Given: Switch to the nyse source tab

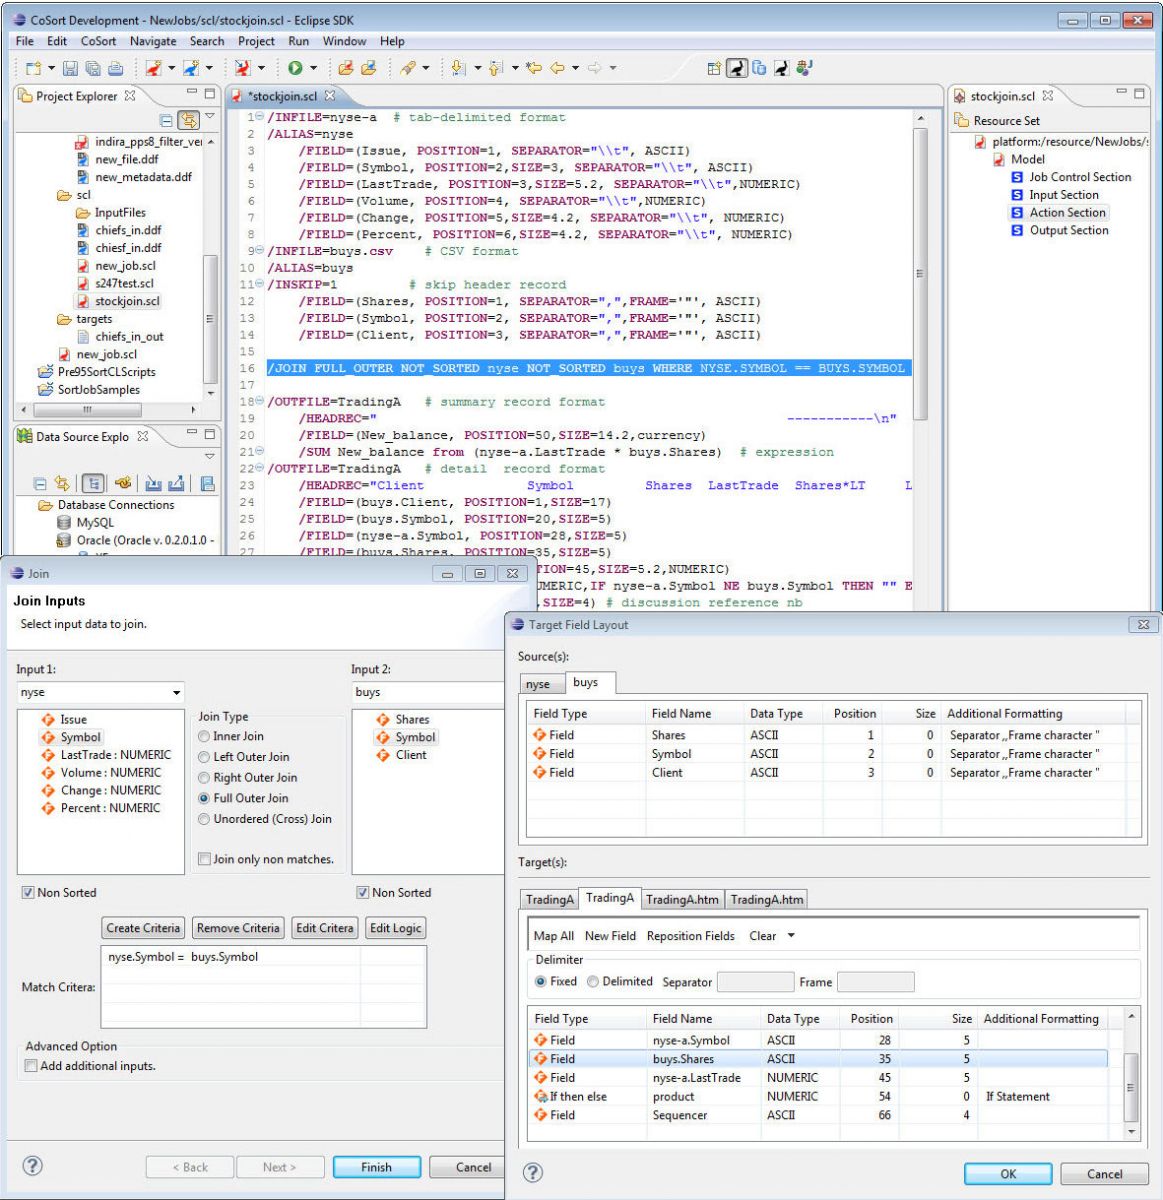Looking at the screenshot, I should pyautogui.click(x=538, y=684).
